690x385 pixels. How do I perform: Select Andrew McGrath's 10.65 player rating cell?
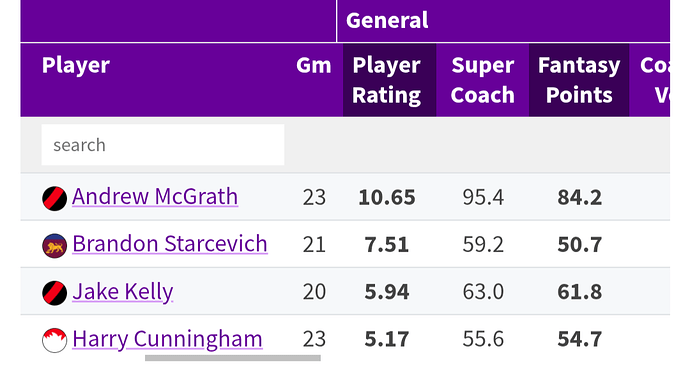coord(387,197)
